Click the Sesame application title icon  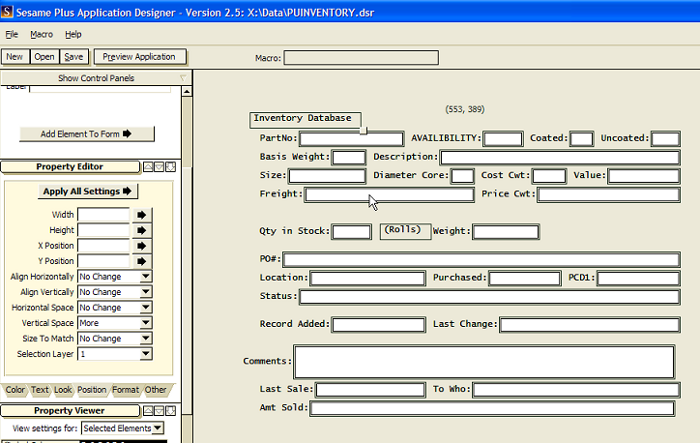pyautogui.click(x=7, y=11)
